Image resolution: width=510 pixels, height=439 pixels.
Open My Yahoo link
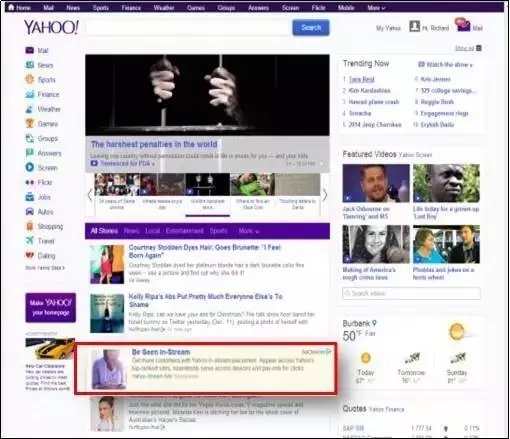[x=388, y=28]
